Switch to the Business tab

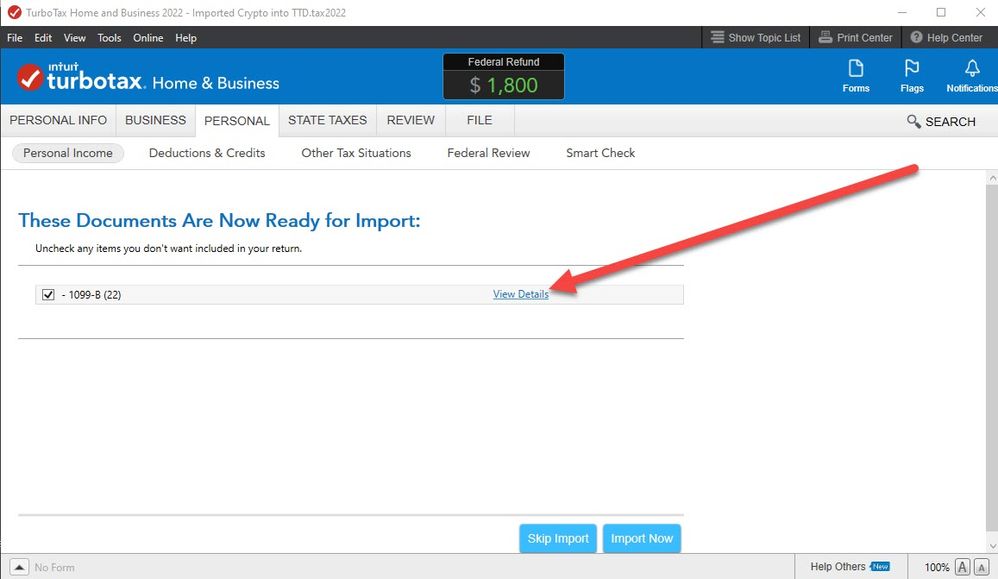pyautogui.click(x=155, y=120)
